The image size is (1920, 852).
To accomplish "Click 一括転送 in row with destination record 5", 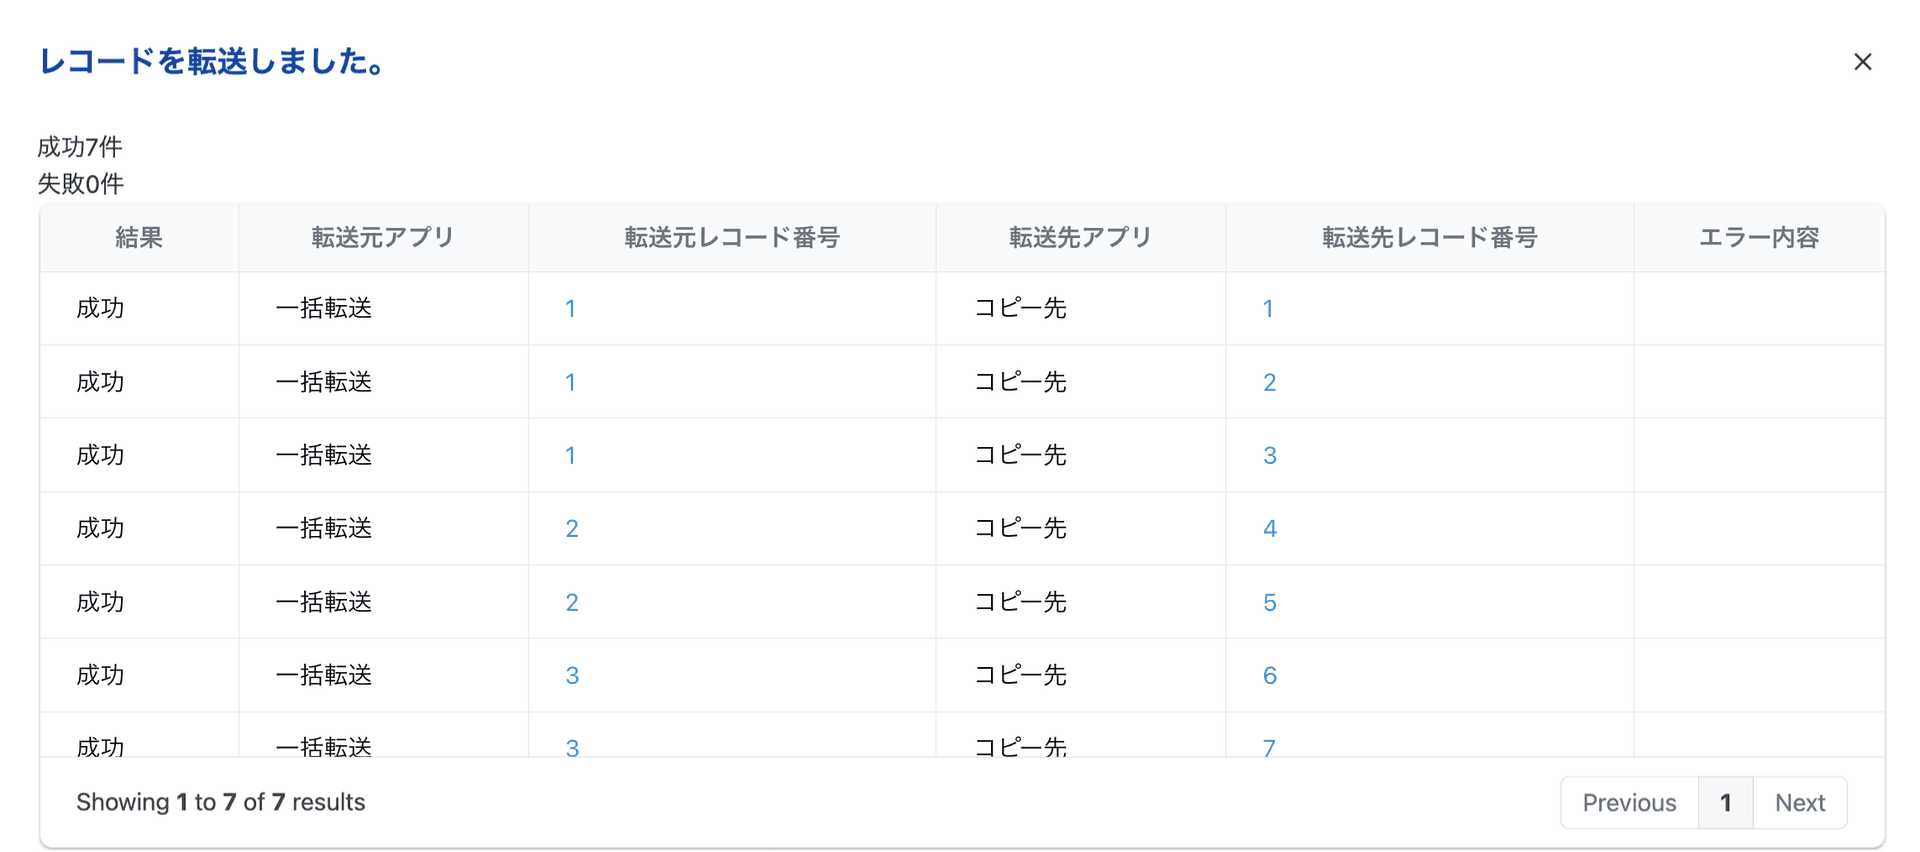I will pos(324,602).
